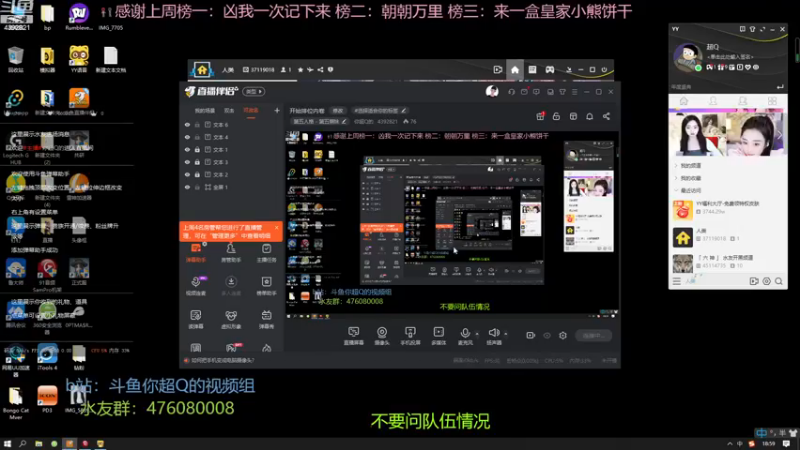
Task: Hide the 文本 6 source layer
Action: (x=187, y=124)
